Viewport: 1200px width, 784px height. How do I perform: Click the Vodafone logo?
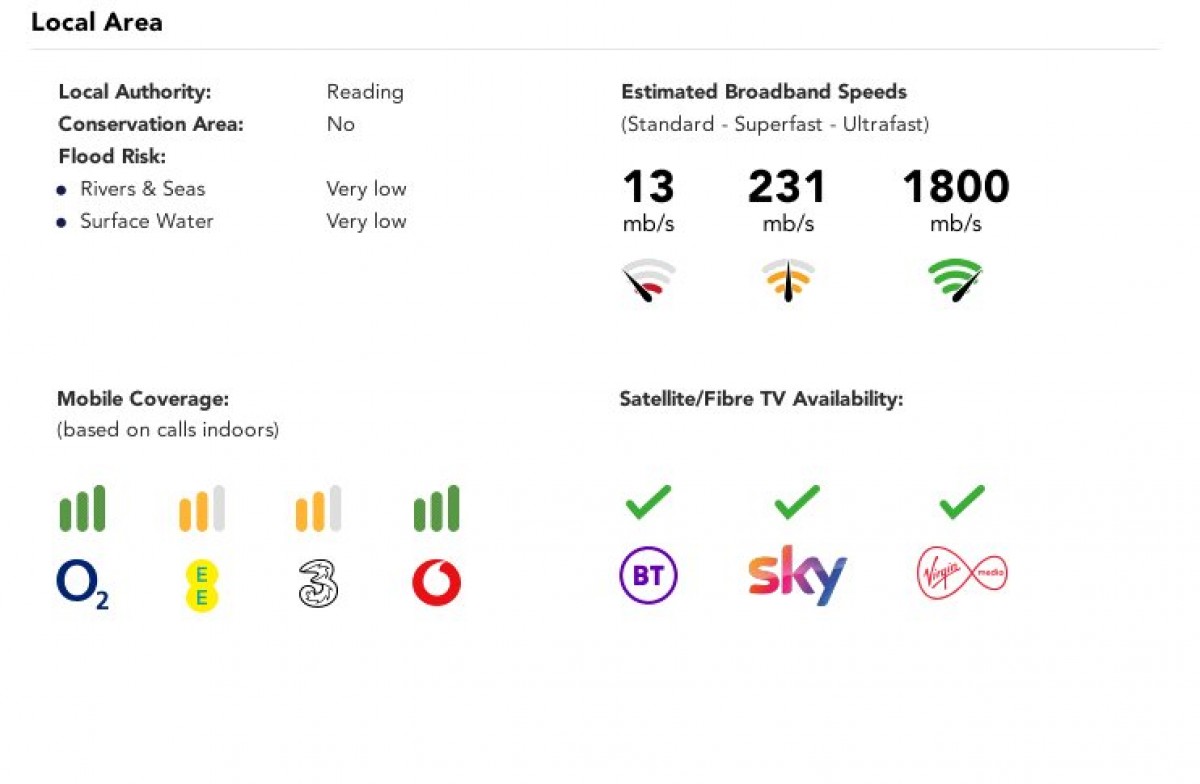click(x=436, y=583)
